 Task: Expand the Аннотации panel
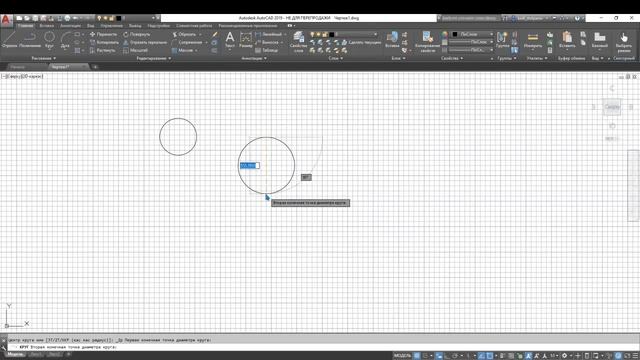253,58
